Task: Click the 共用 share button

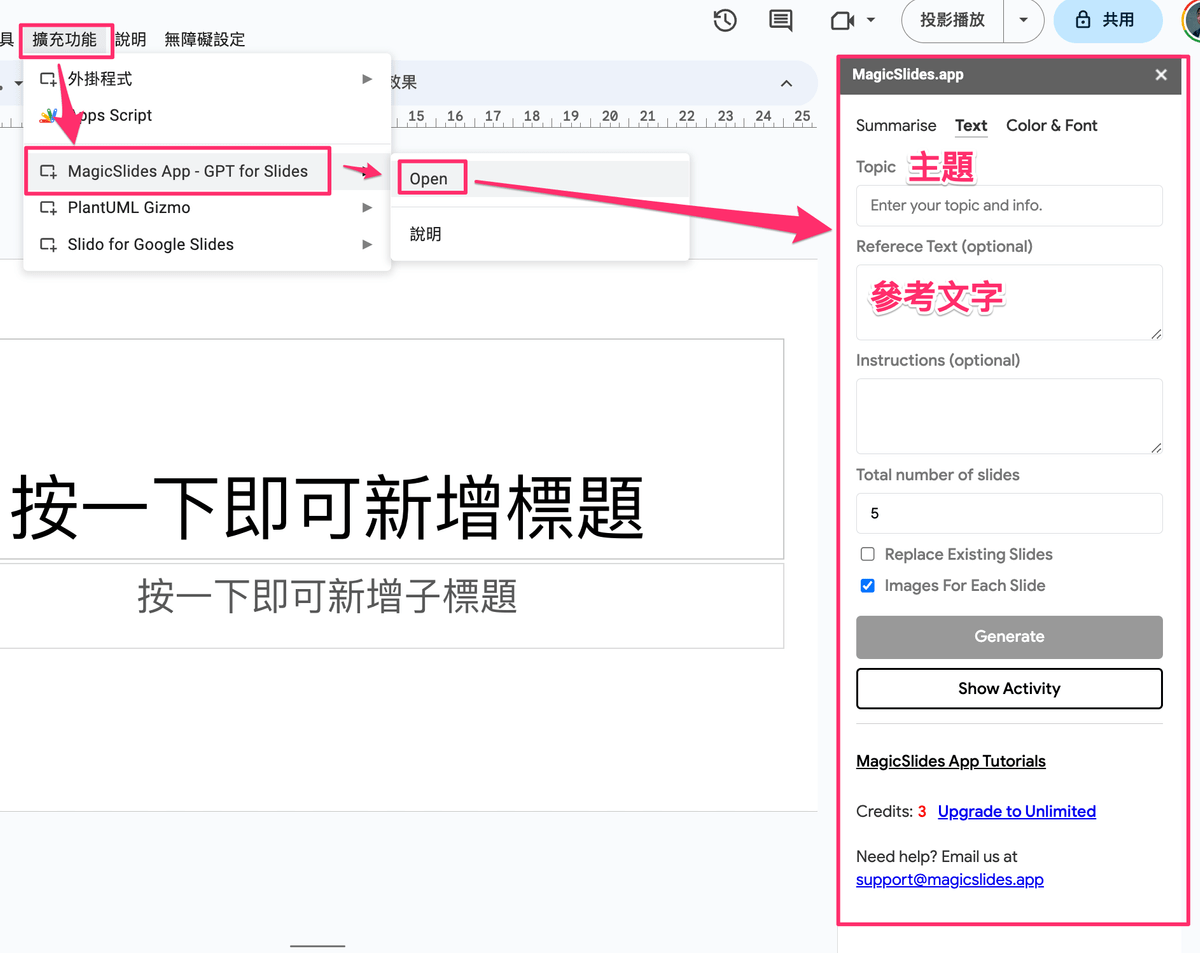Action: click(x=1107, y=20)
